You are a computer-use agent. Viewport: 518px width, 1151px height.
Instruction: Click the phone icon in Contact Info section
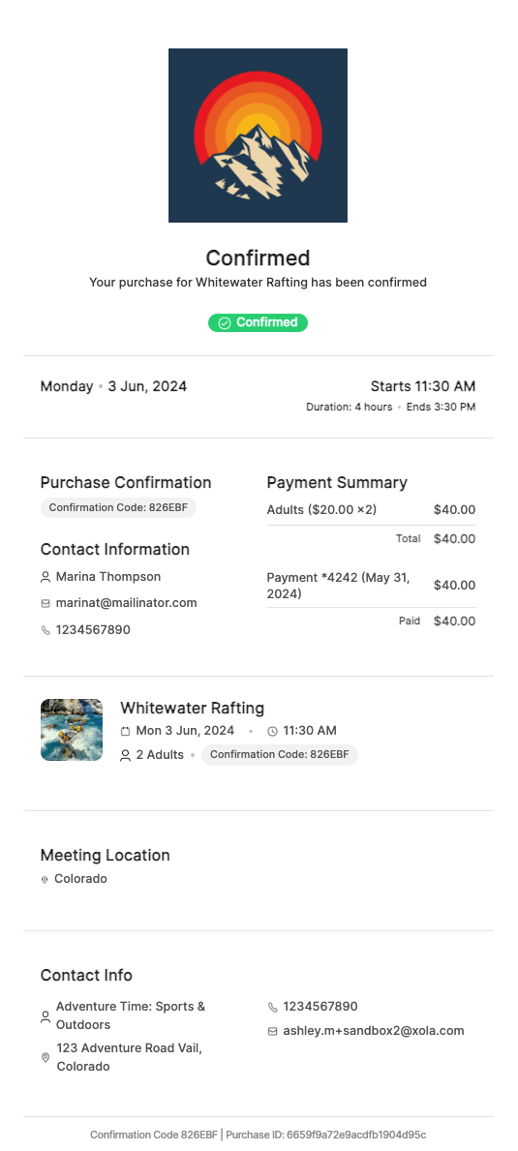coord(273,1007)
